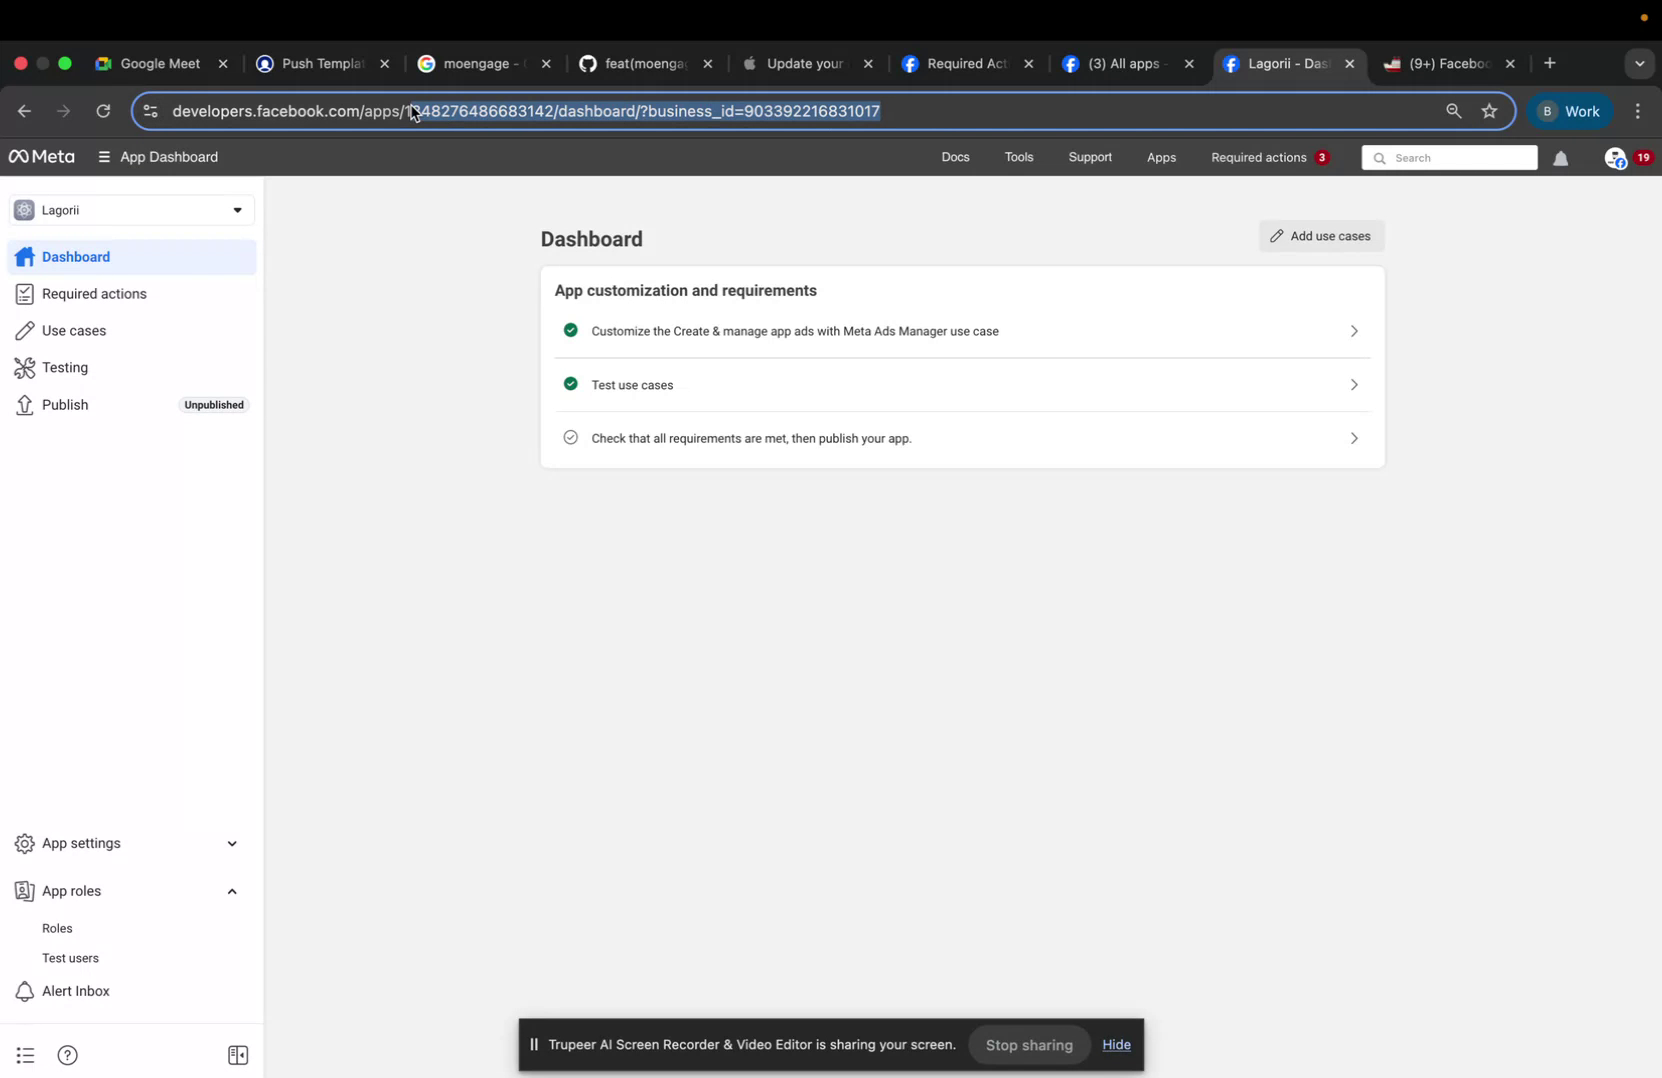1662x1078 pixels.
Task: Click the browser bookmark star icon
Action: [x=1489, y=111]
